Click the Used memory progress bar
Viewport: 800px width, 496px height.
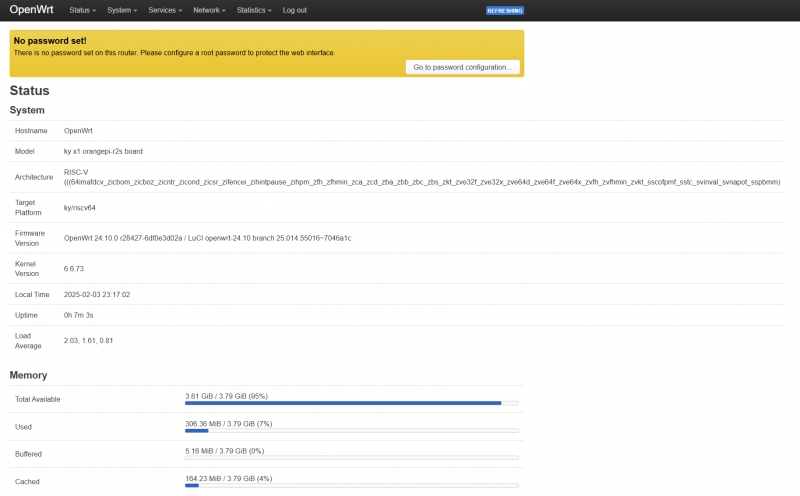click(352, 430)
